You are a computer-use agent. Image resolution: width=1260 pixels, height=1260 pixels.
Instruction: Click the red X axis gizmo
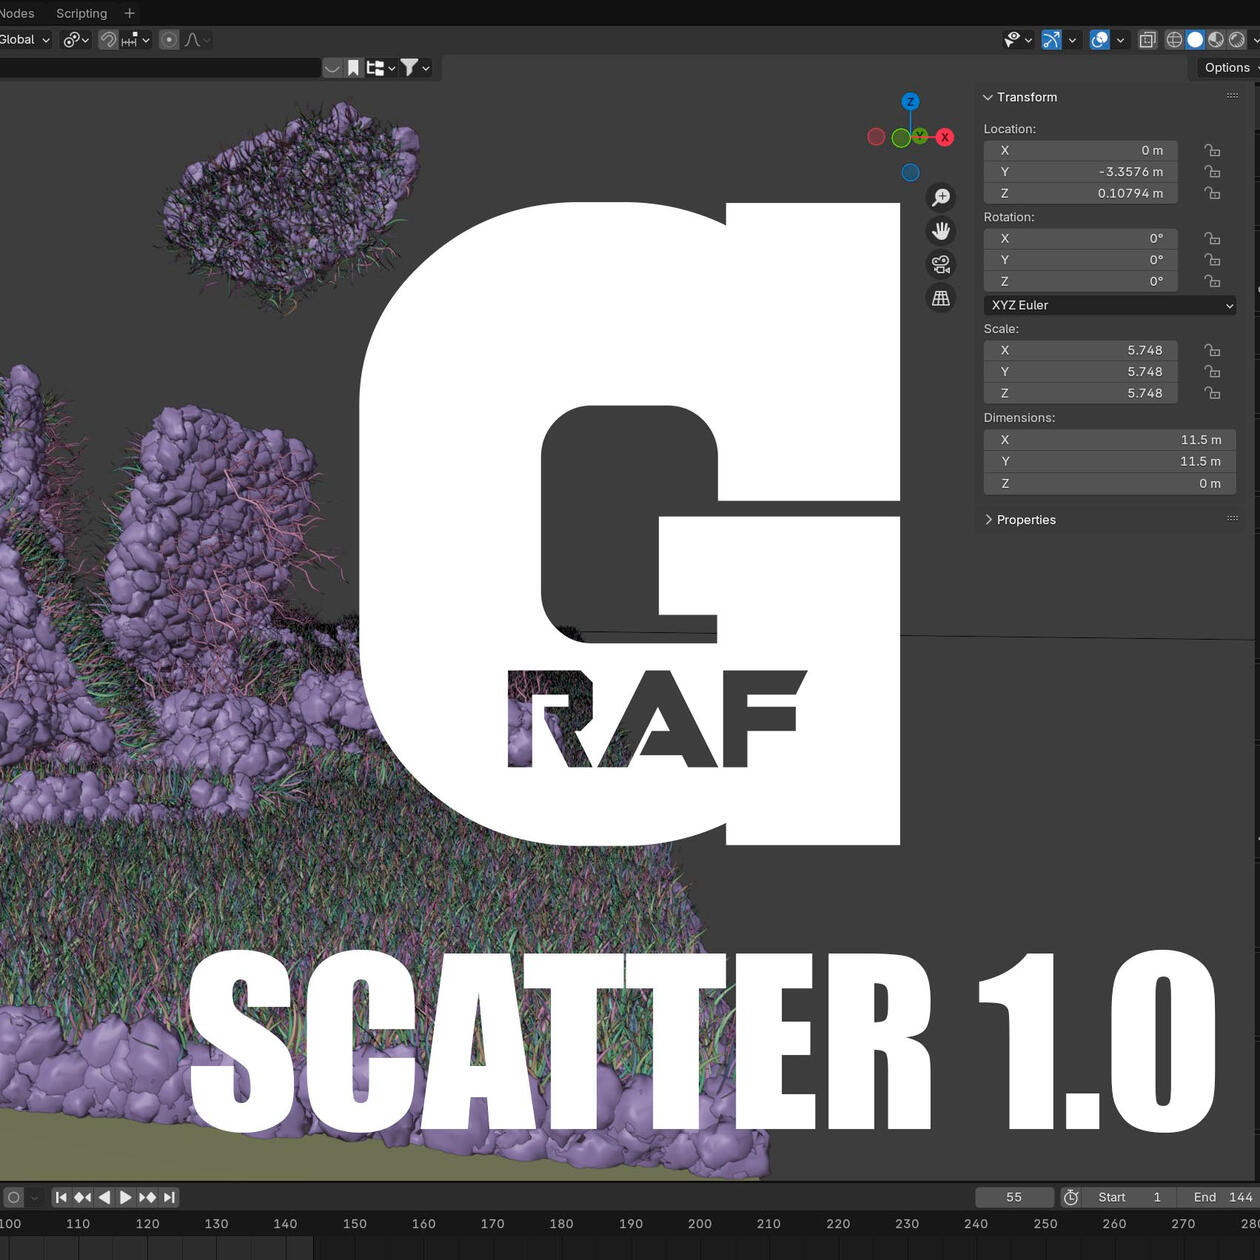click(944, 137)
